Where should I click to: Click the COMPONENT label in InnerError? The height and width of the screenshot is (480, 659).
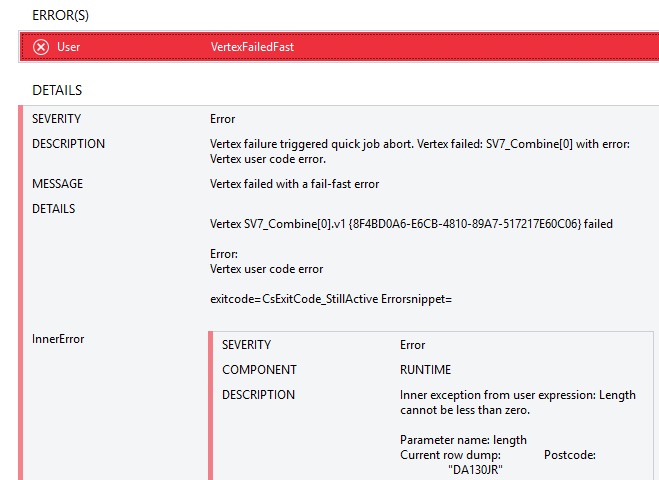click(259, 370)
